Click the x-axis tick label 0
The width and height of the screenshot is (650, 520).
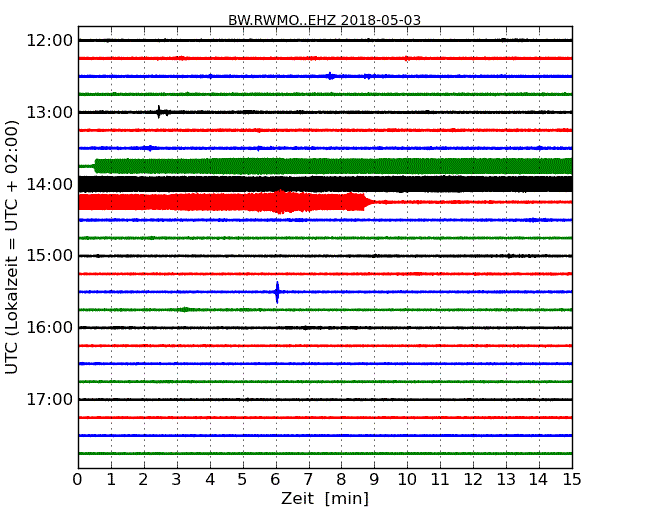pos(78,480)
